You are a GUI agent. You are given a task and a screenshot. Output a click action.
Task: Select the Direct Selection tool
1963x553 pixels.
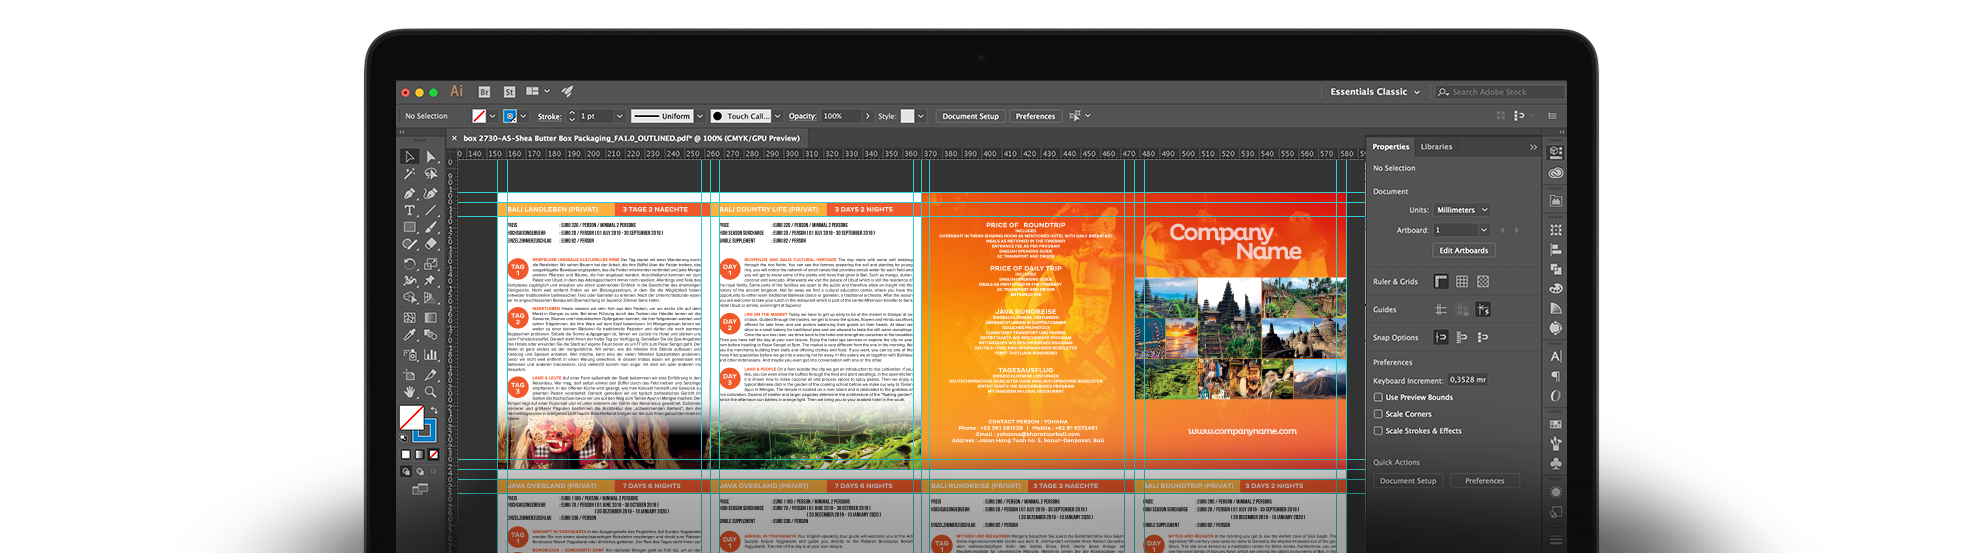coord(431,157)
